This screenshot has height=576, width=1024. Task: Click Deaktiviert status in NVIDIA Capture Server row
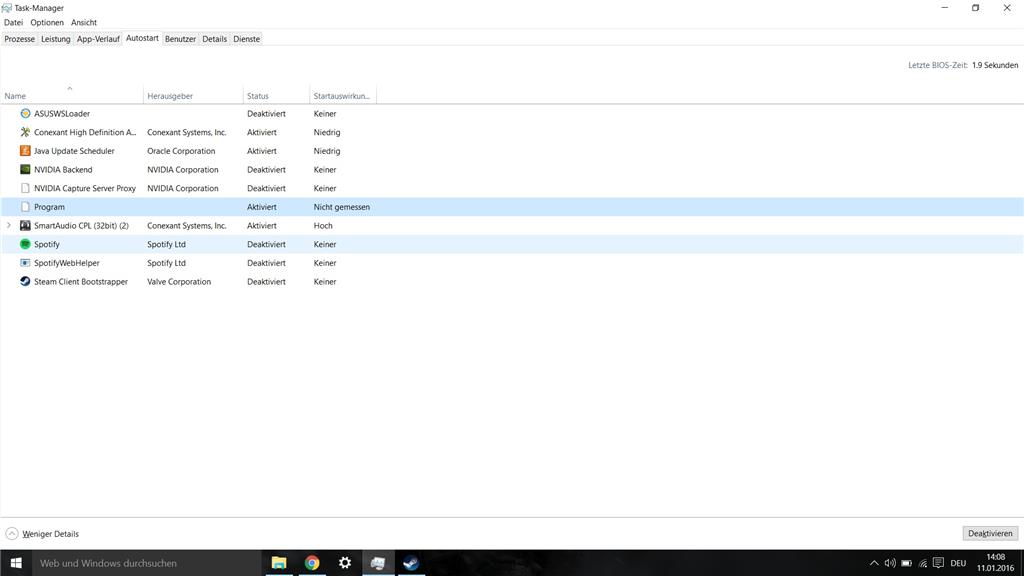point(266,188)
